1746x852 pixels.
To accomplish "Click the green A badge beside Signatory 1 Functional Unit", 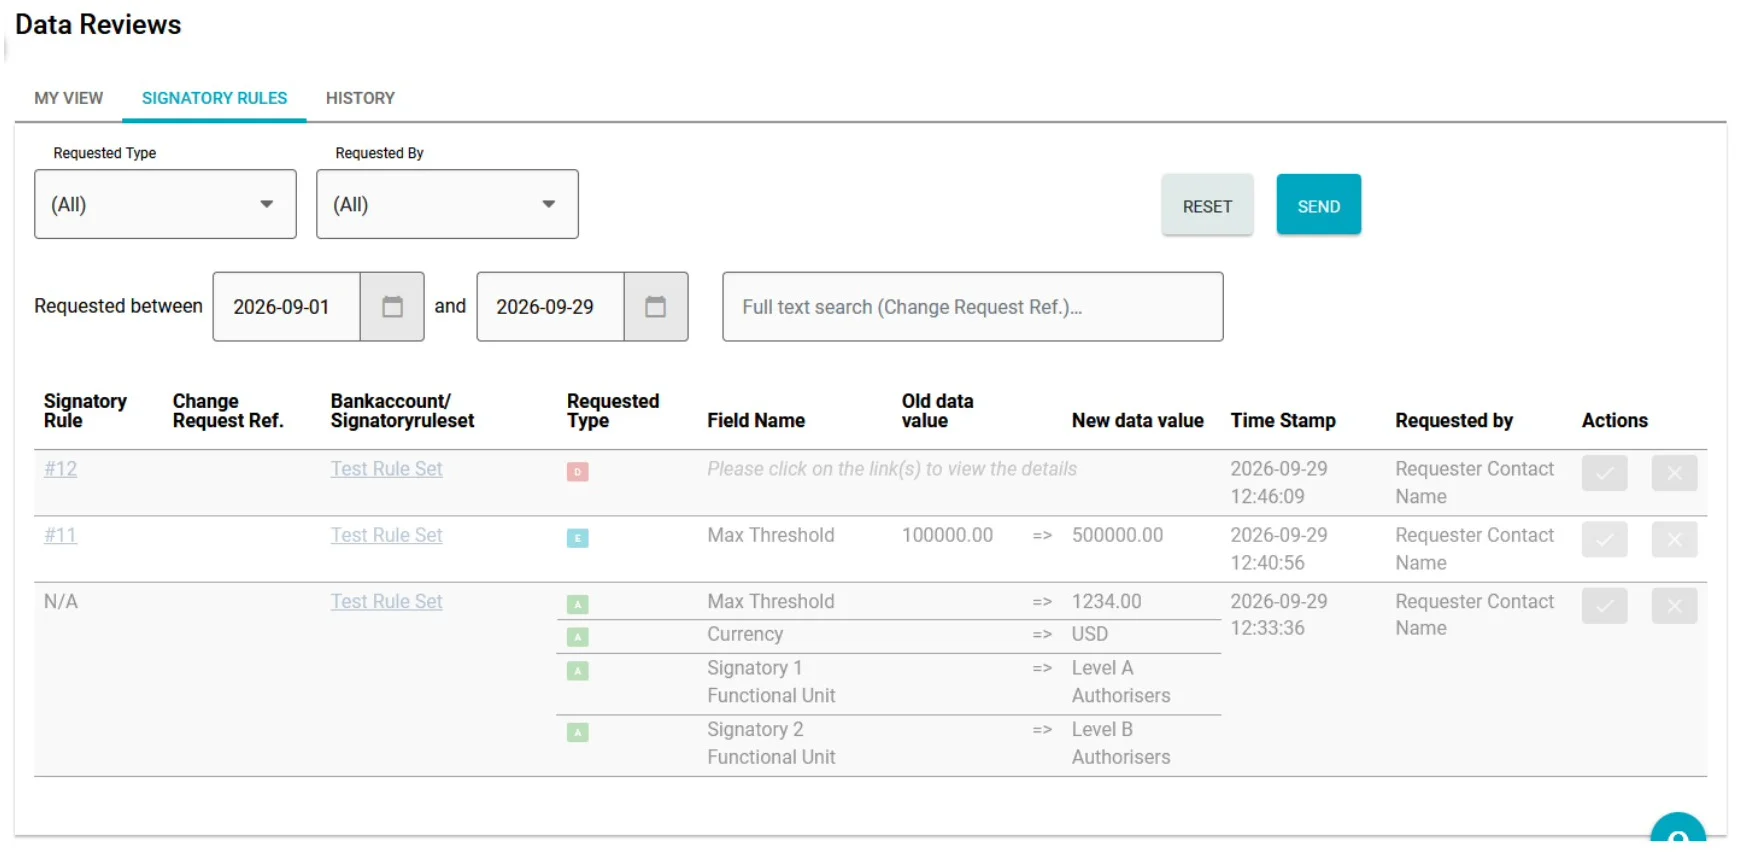I will pos(578,671).
